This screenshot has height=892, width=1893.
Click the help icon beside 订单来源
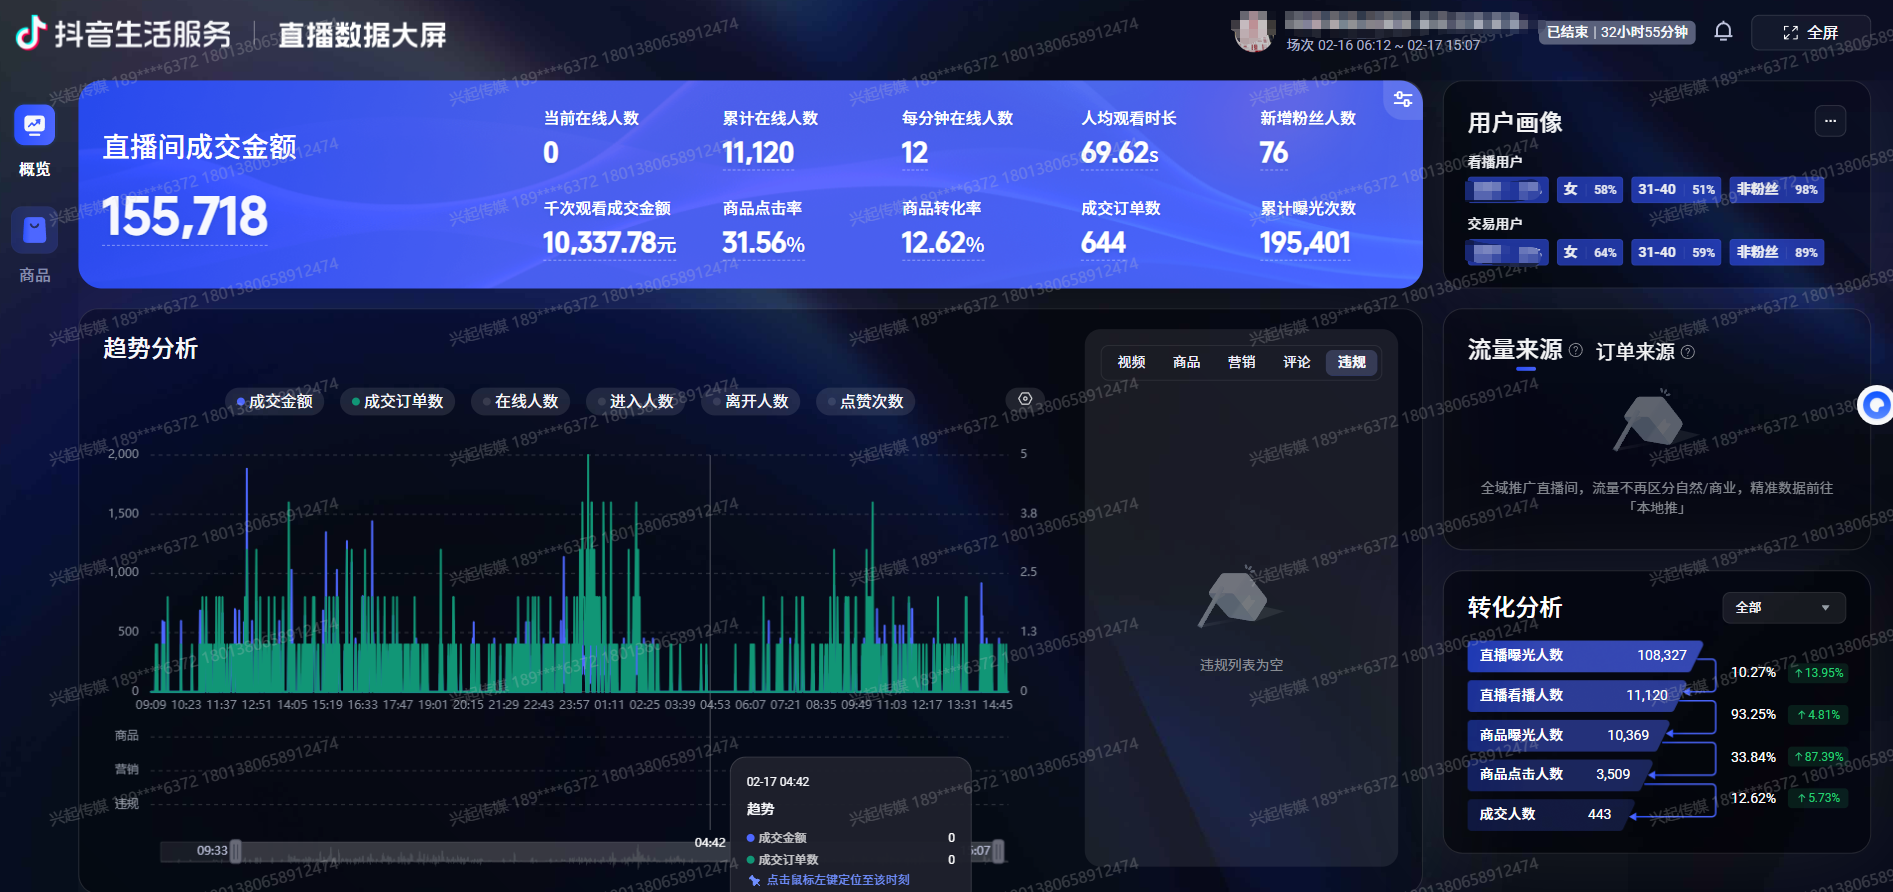[x=1688, y=352]
